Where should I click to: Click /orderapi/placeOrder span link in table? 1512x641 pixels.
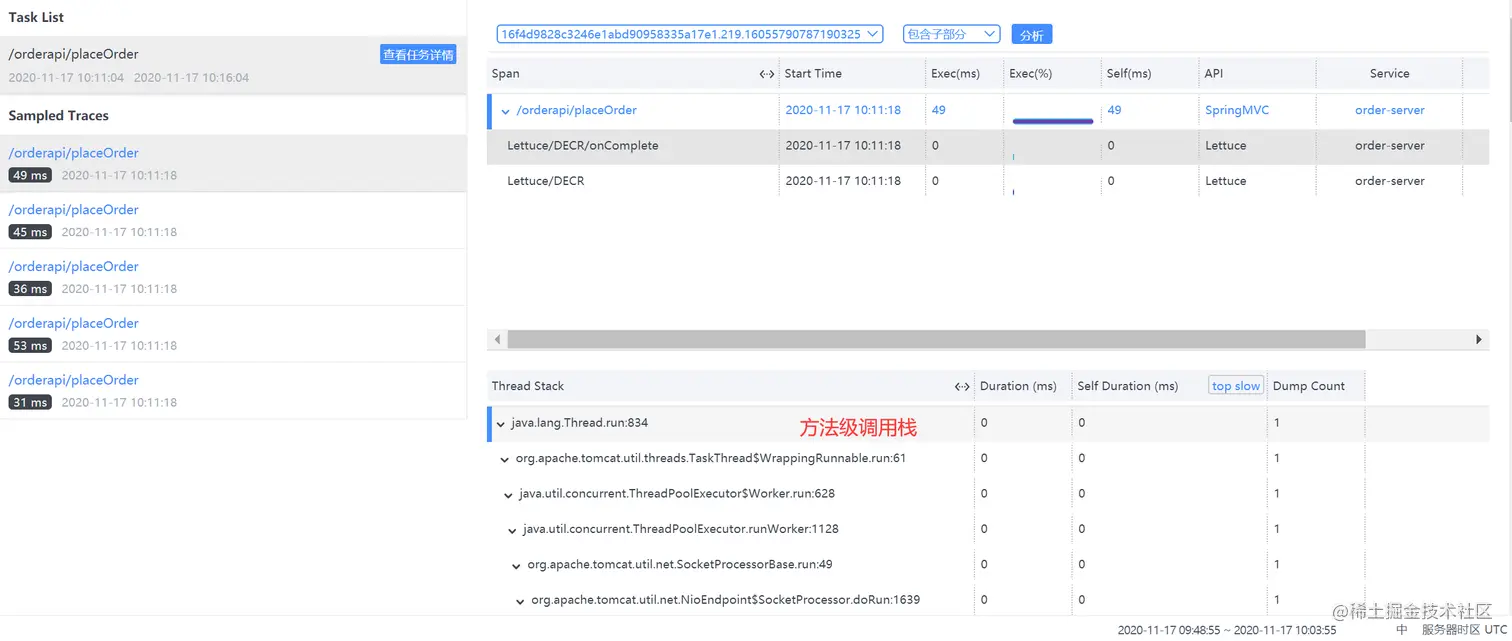[x=576, y=110]
